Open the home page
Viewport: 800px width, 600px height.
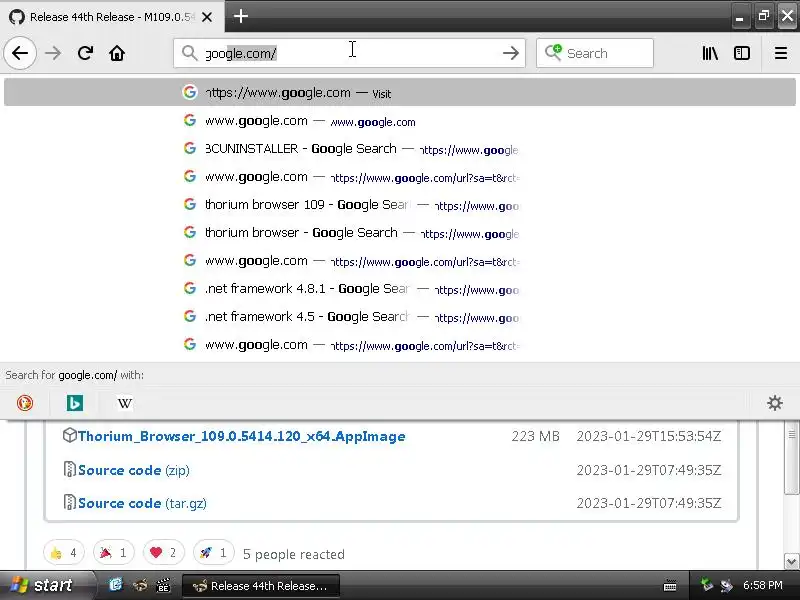117,53
